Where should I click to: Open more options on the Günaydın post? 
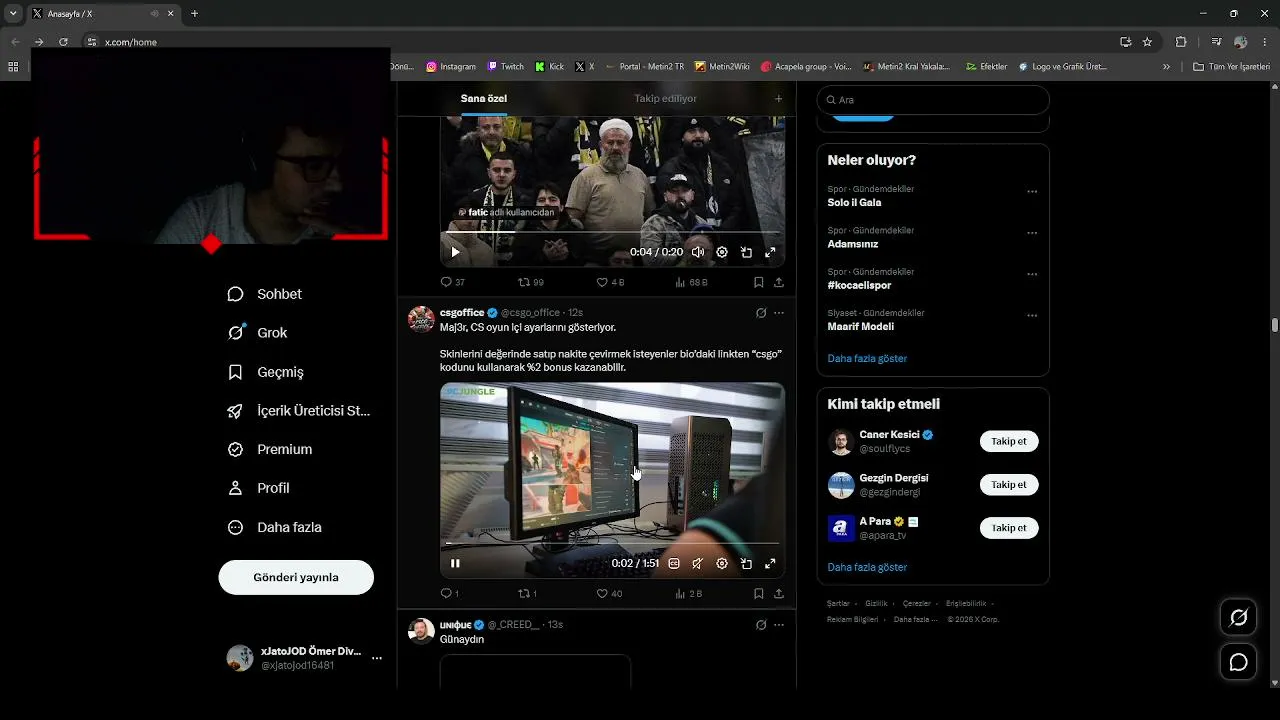tap(779, 625)
